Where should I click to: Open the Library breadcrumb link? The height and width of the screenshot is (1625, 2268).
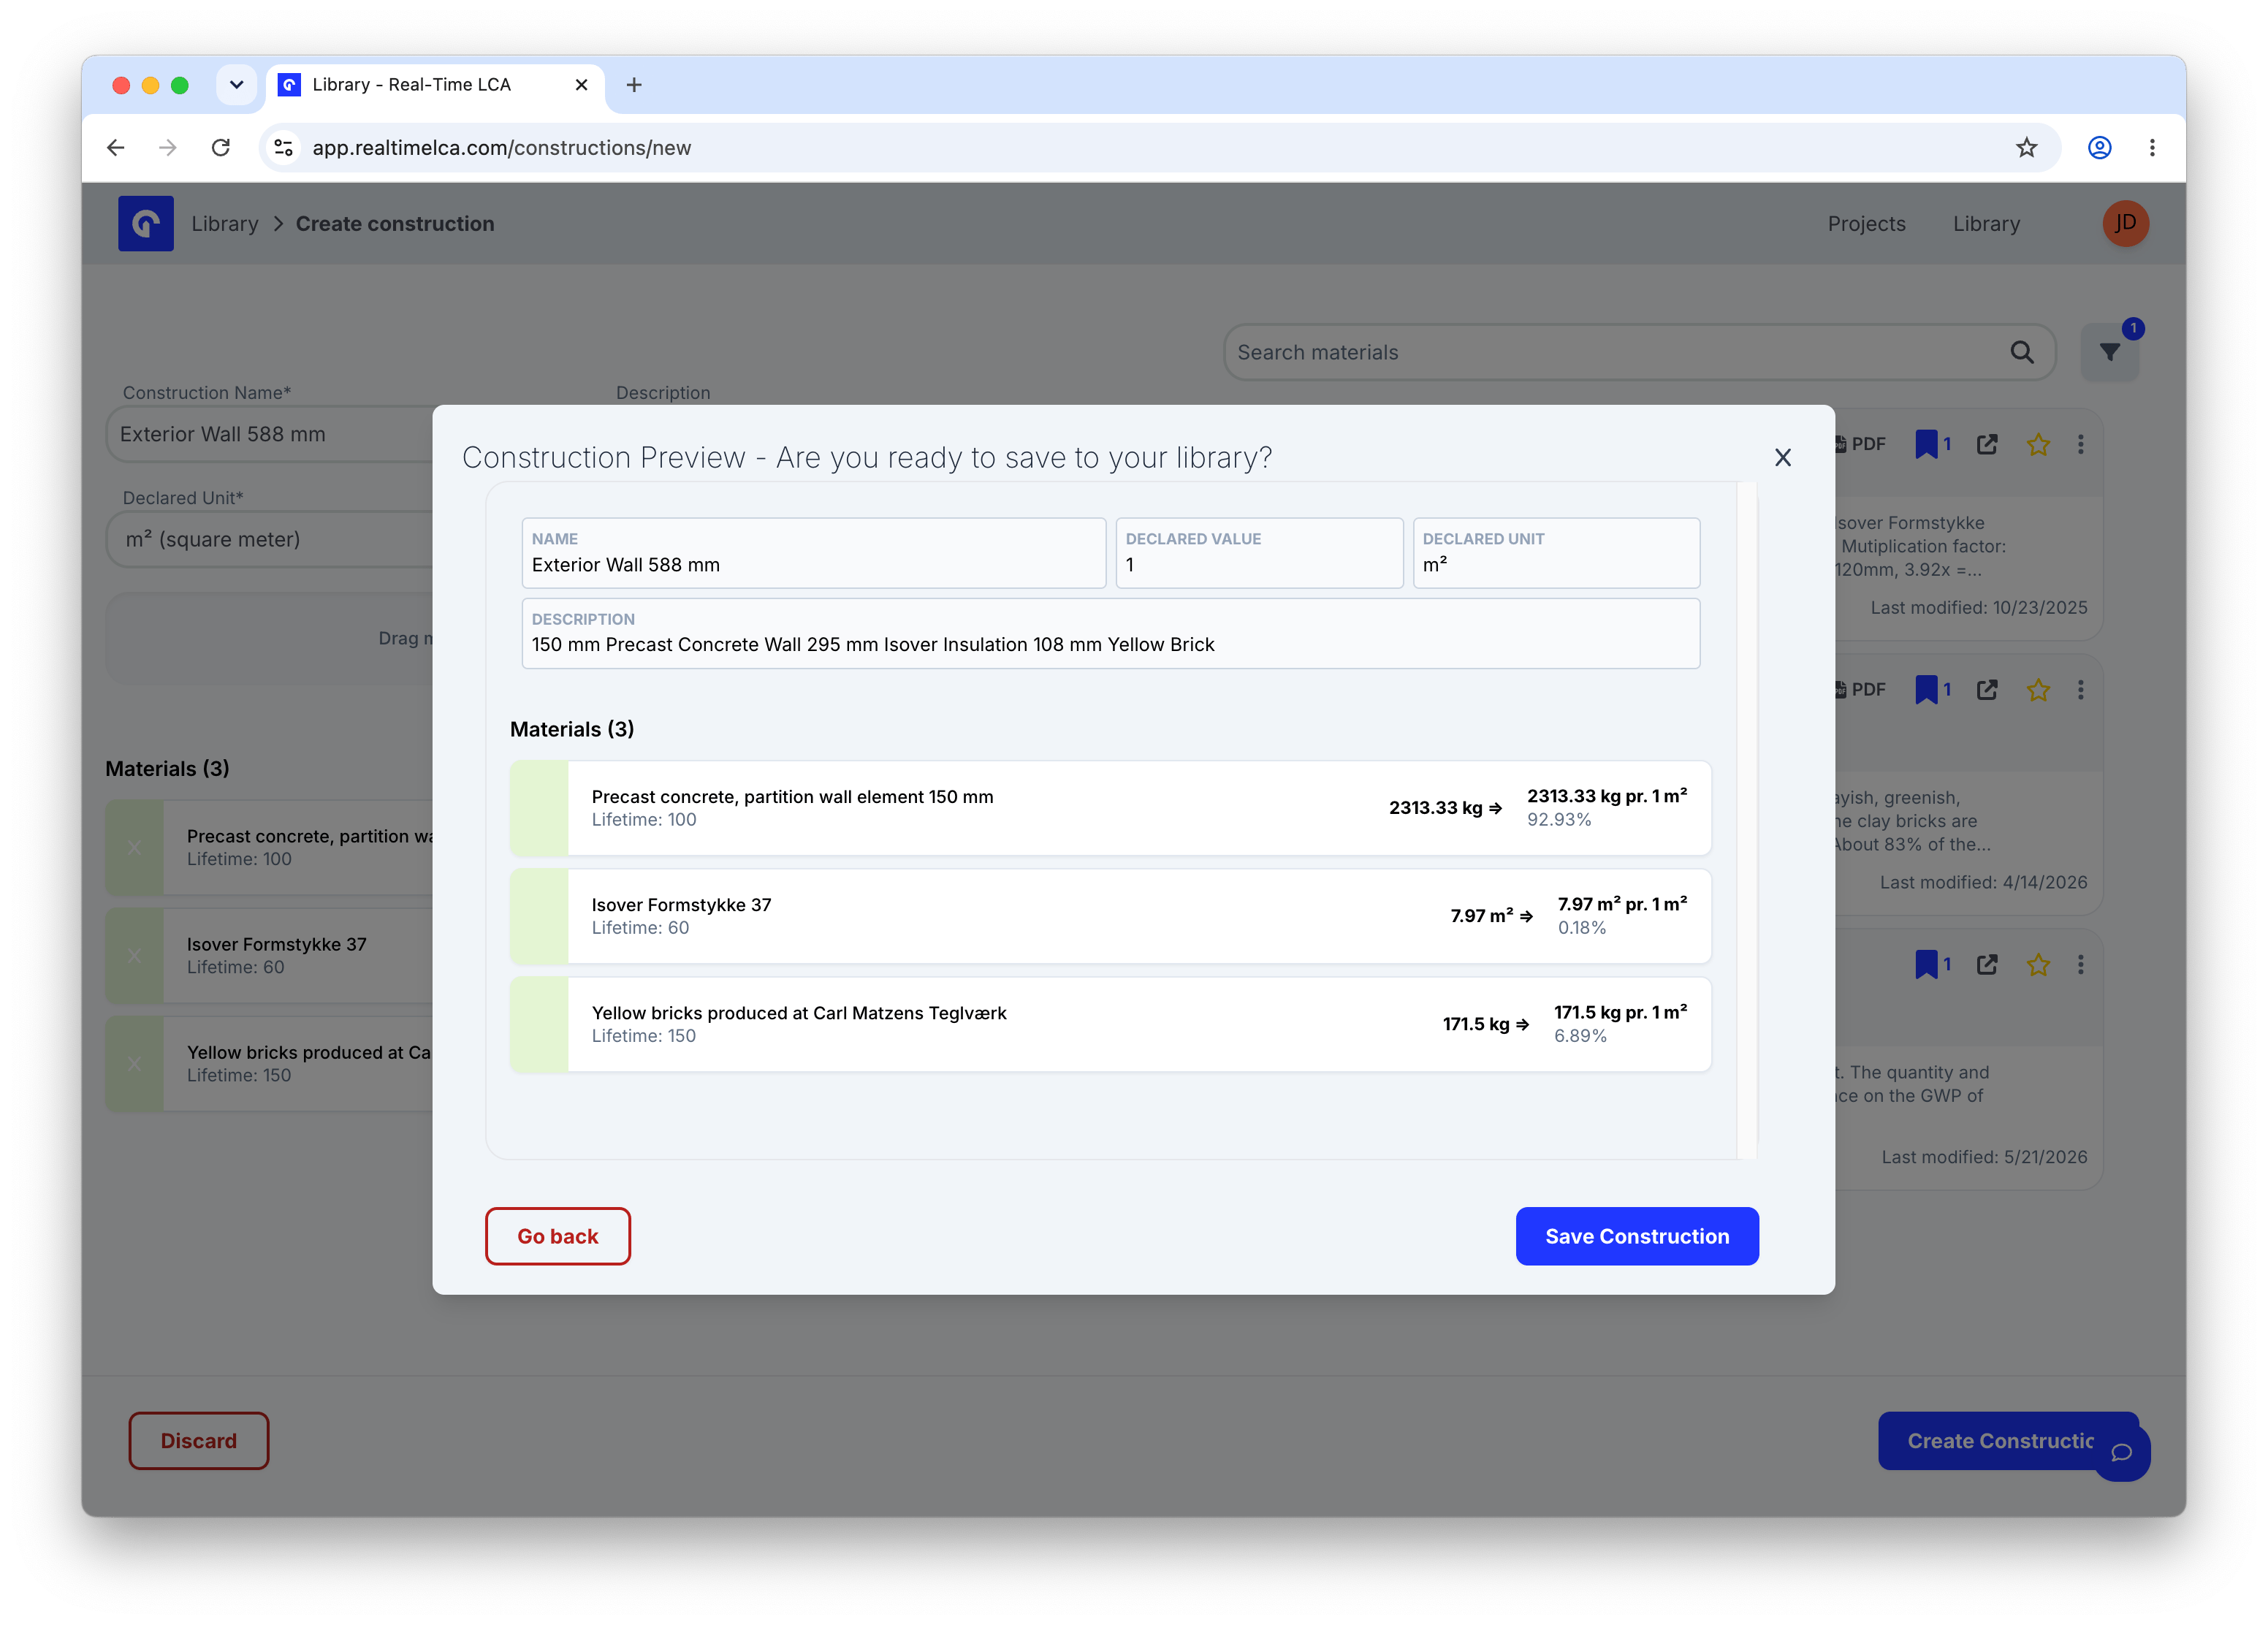225,224
